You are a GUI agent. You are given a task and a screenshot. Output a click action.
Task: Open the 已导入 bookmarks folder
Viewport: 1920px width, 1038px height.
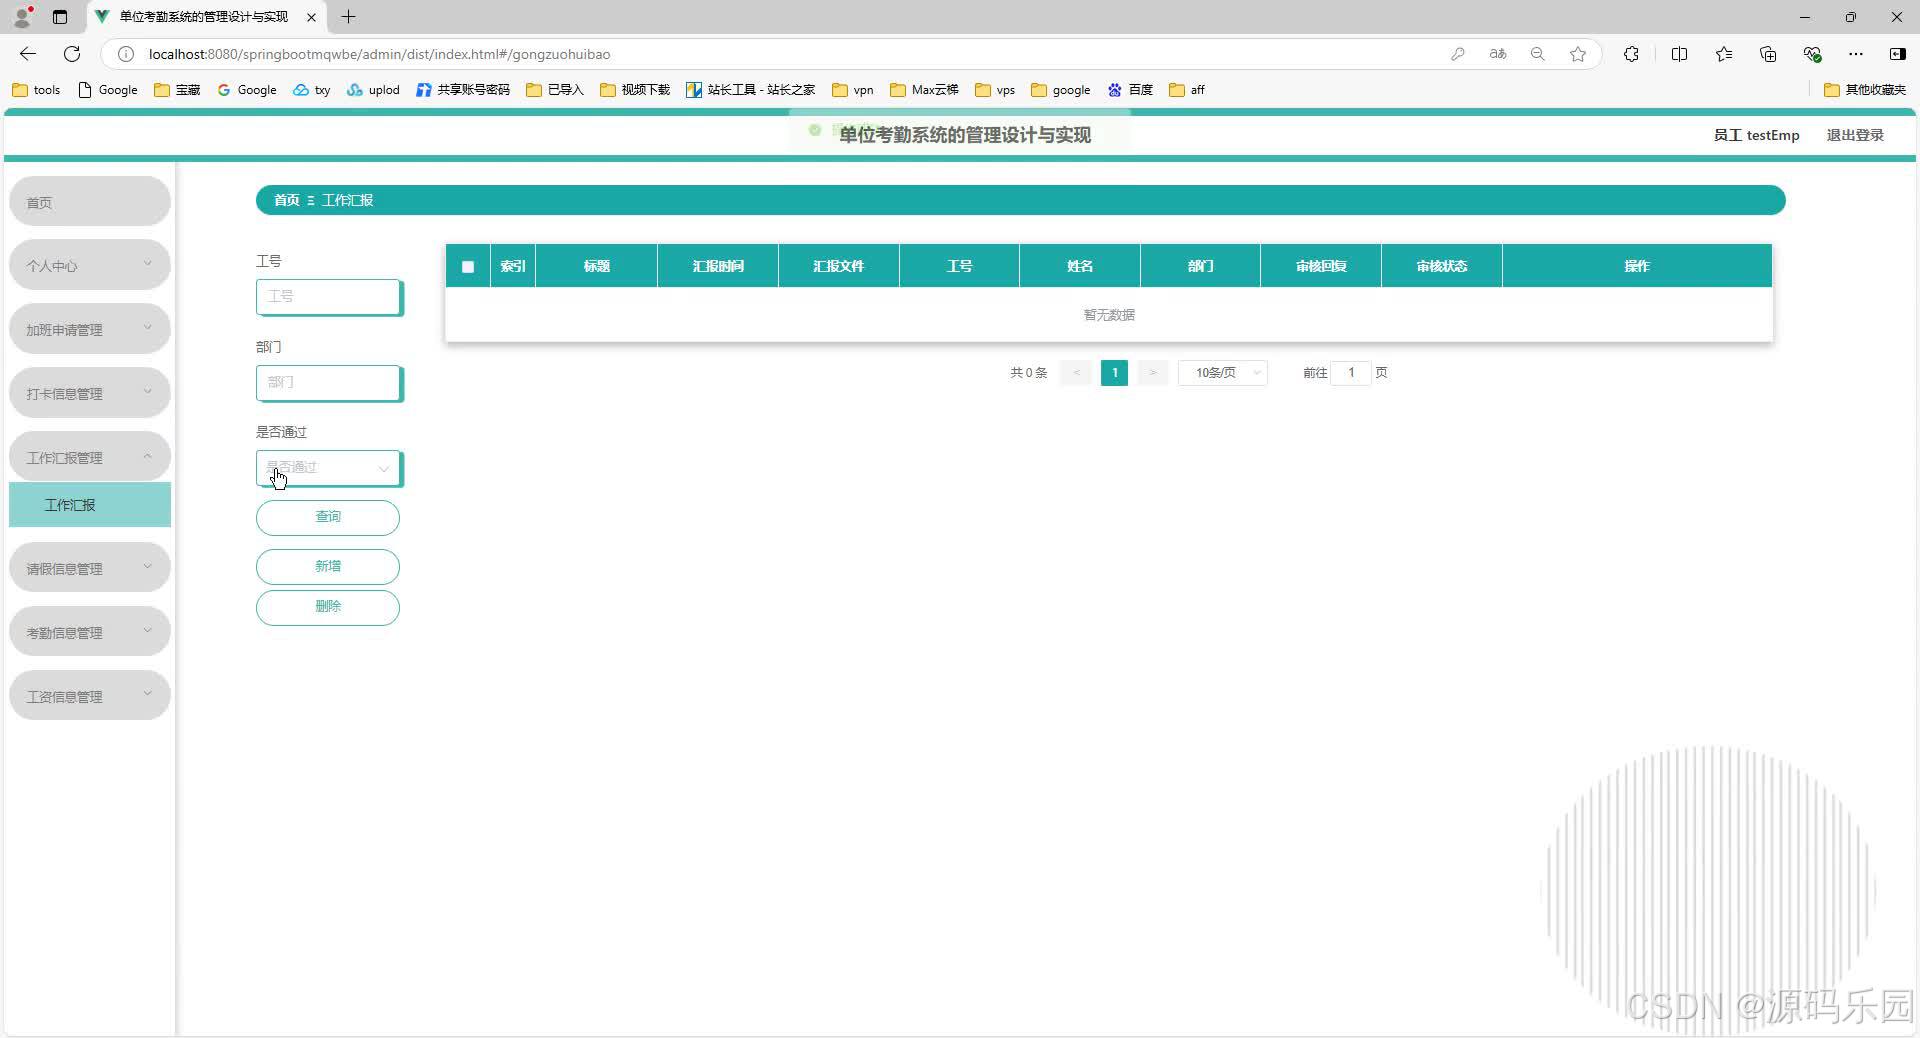pyautogui.click(x=554, y=90)
